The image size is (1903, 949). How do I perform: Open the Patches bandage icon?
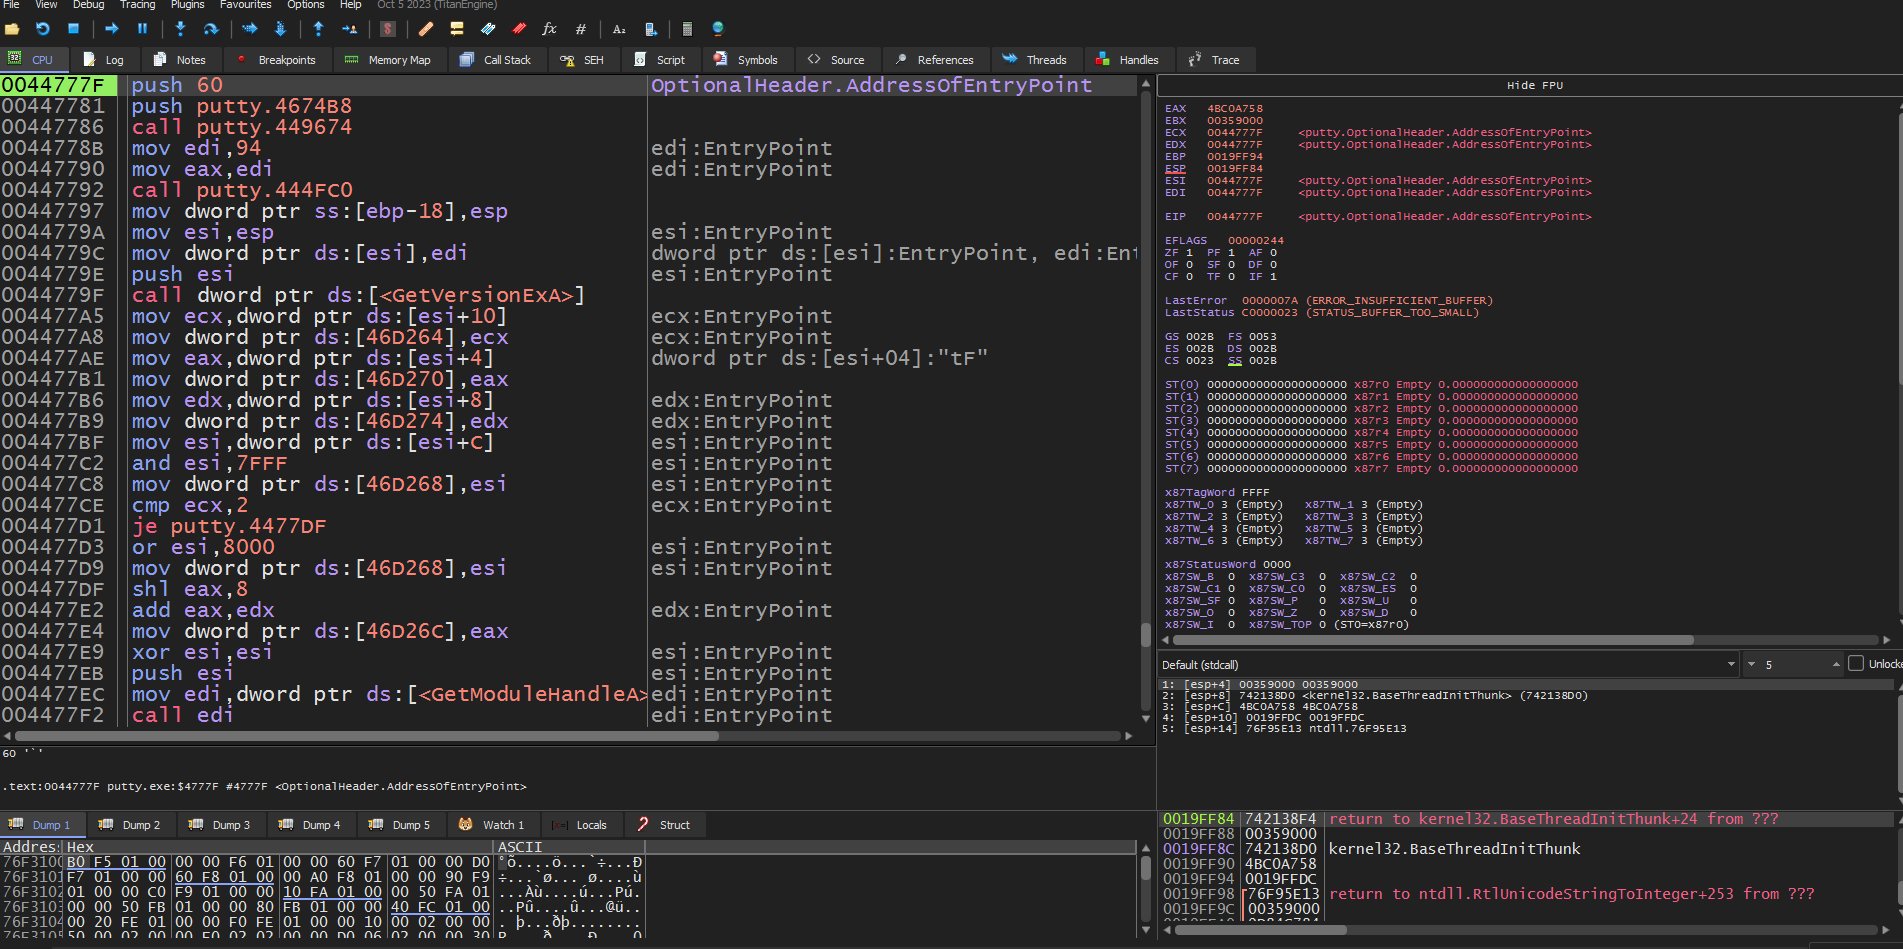click(426, 29)
